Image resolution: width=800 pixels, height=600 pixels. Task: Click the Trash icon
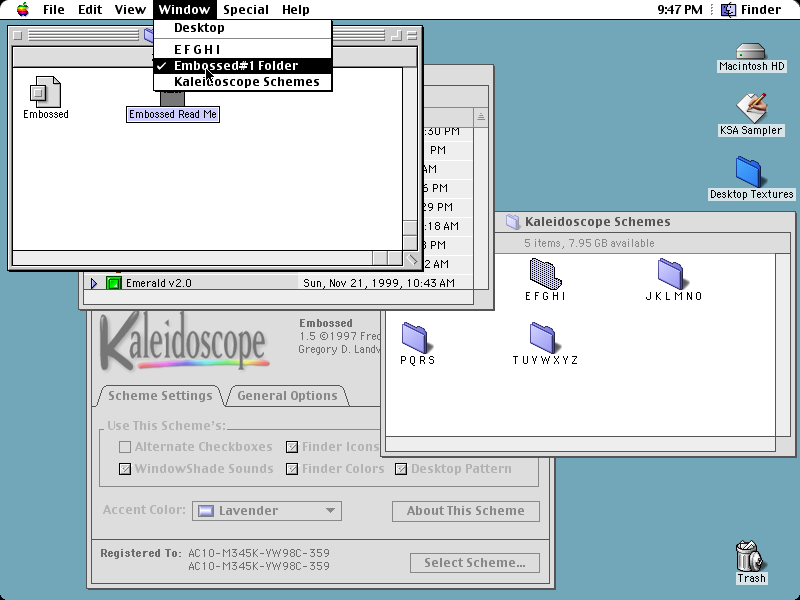click(750, 556)
